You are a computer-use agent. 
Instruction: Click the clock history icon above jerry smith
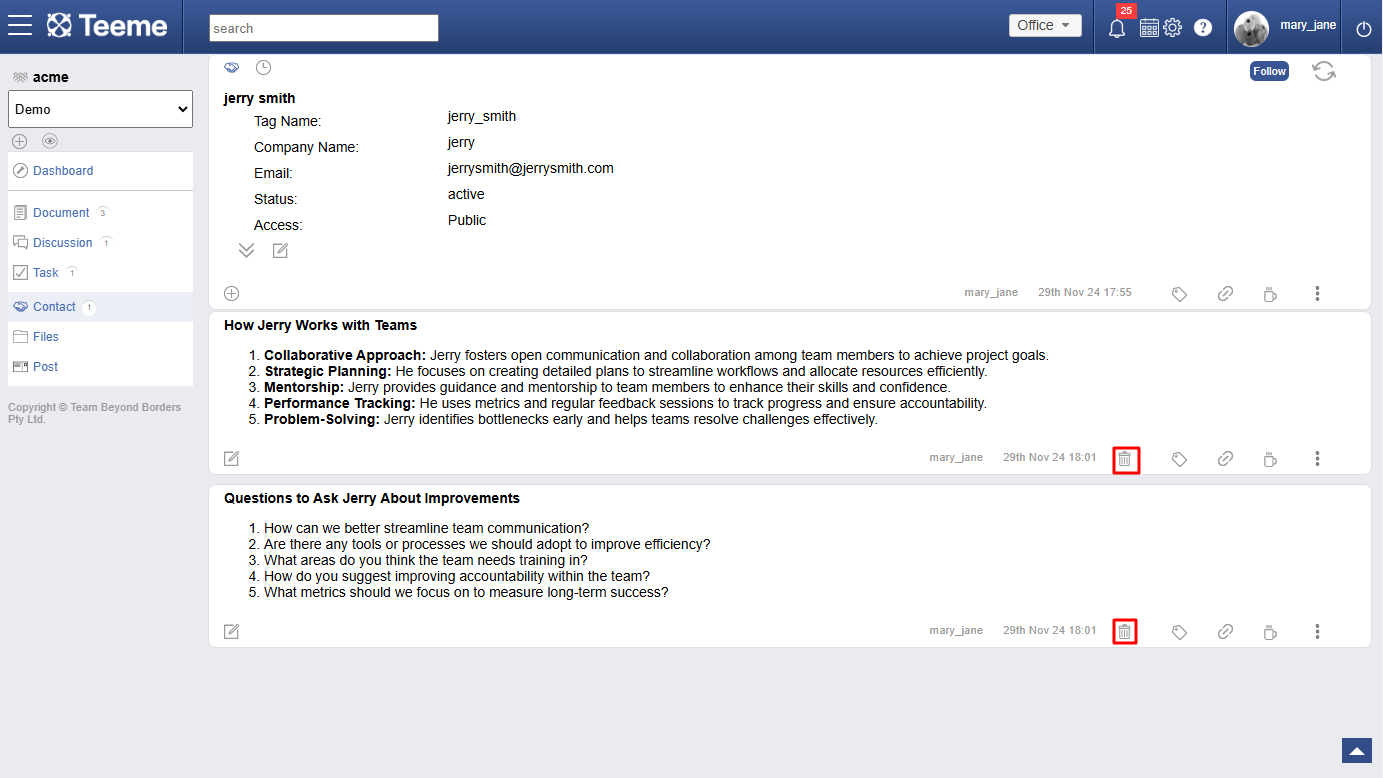pyautogui.click(x=263, y=67)
